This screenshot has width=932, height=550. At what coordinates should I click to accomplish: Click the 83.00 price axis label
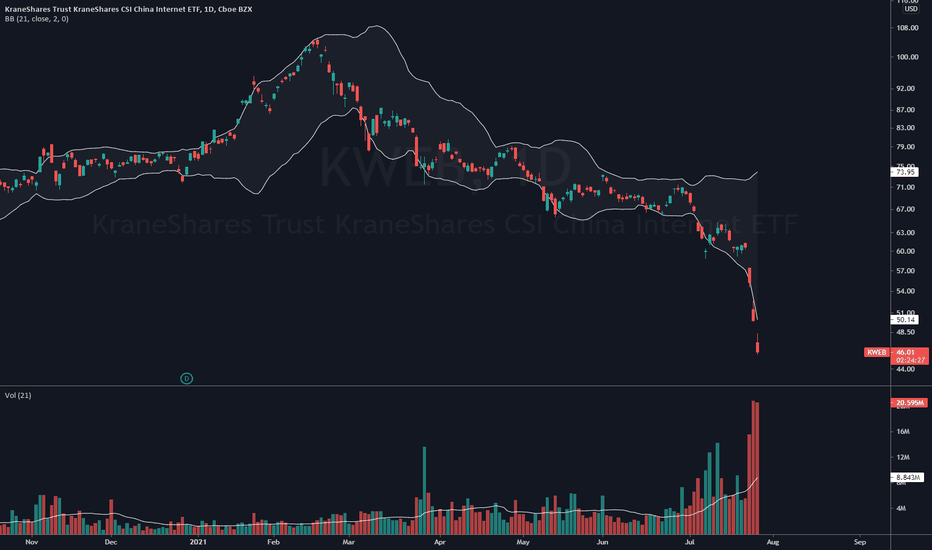point(906,128)
